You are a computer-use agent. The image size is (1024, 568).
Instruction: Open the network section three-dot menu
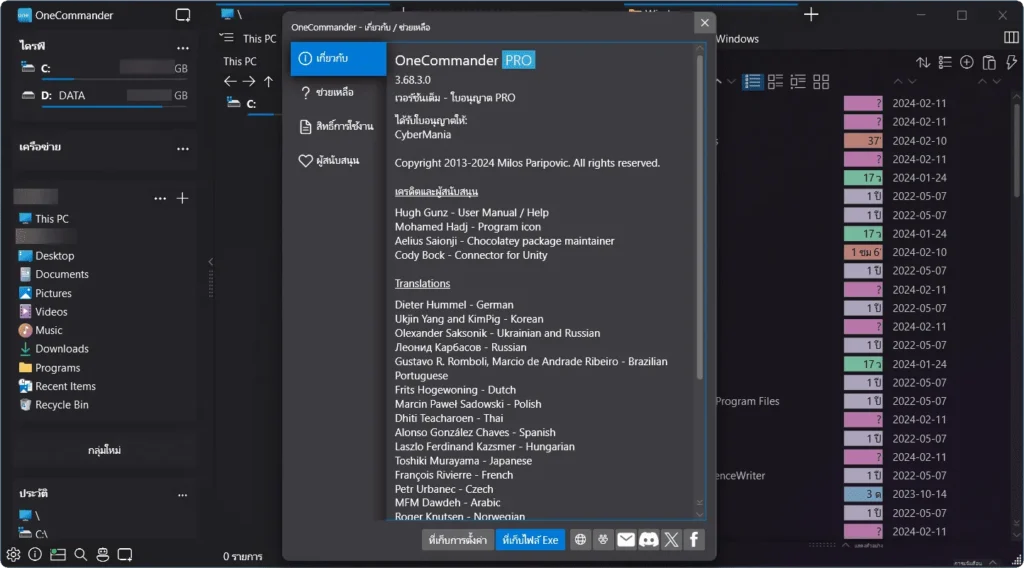[182, 148]
